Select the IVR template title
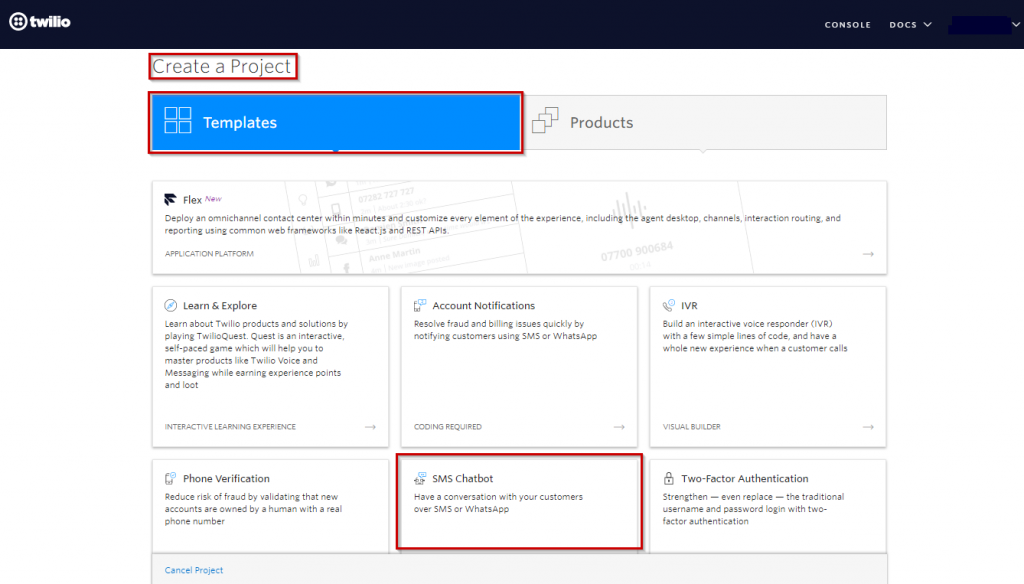The image size is (1024, 584). click(x=689, y=306)
